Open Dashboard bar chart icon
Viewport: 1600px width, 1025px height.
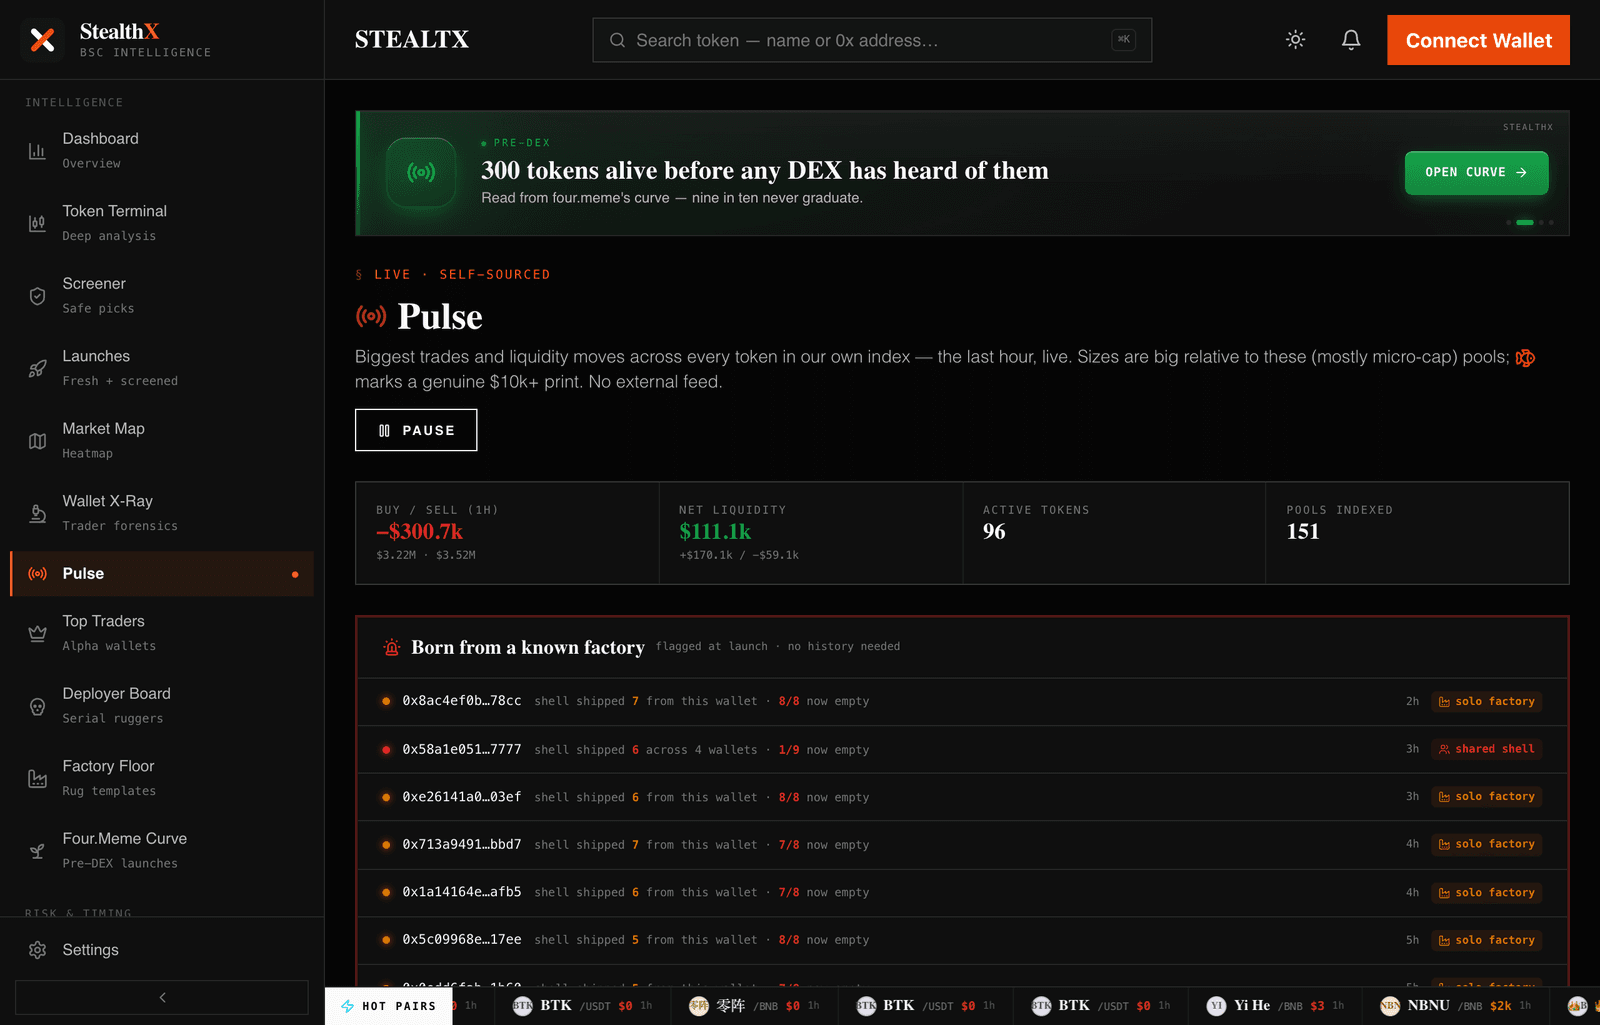click(37, 151)
